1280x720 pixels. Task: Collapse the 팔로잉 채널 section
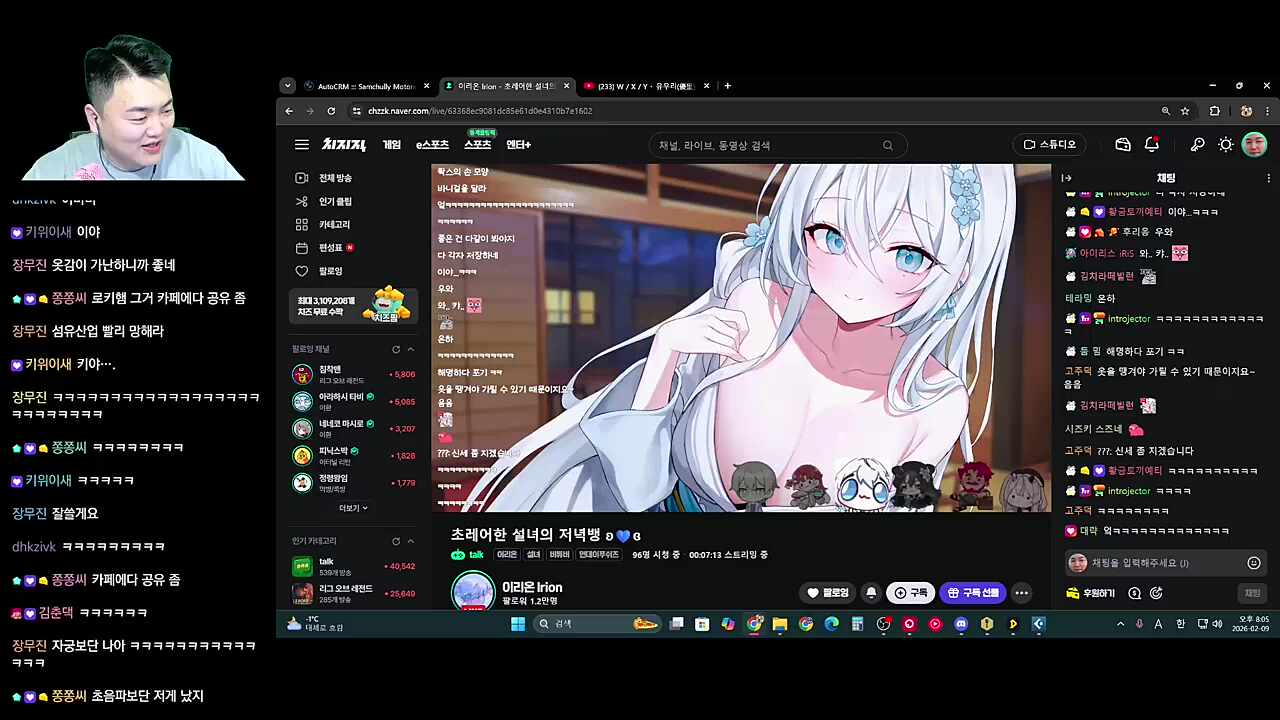pos(410,349)
